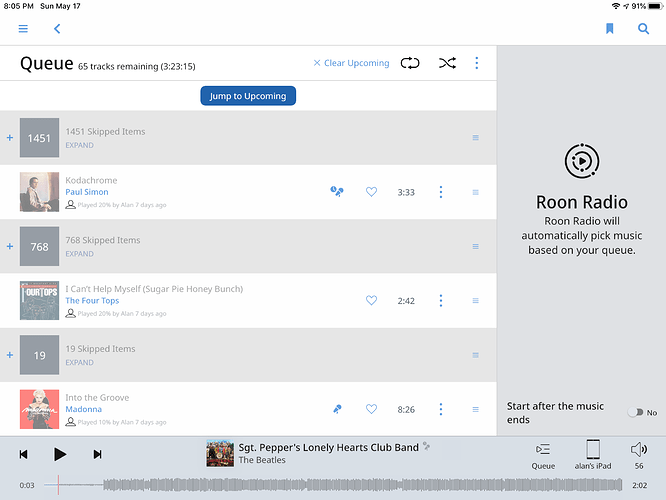Viewport: 666px width, 500px height.
Task: Favorite I Can't Help Myself track
Action: point(371,300)
